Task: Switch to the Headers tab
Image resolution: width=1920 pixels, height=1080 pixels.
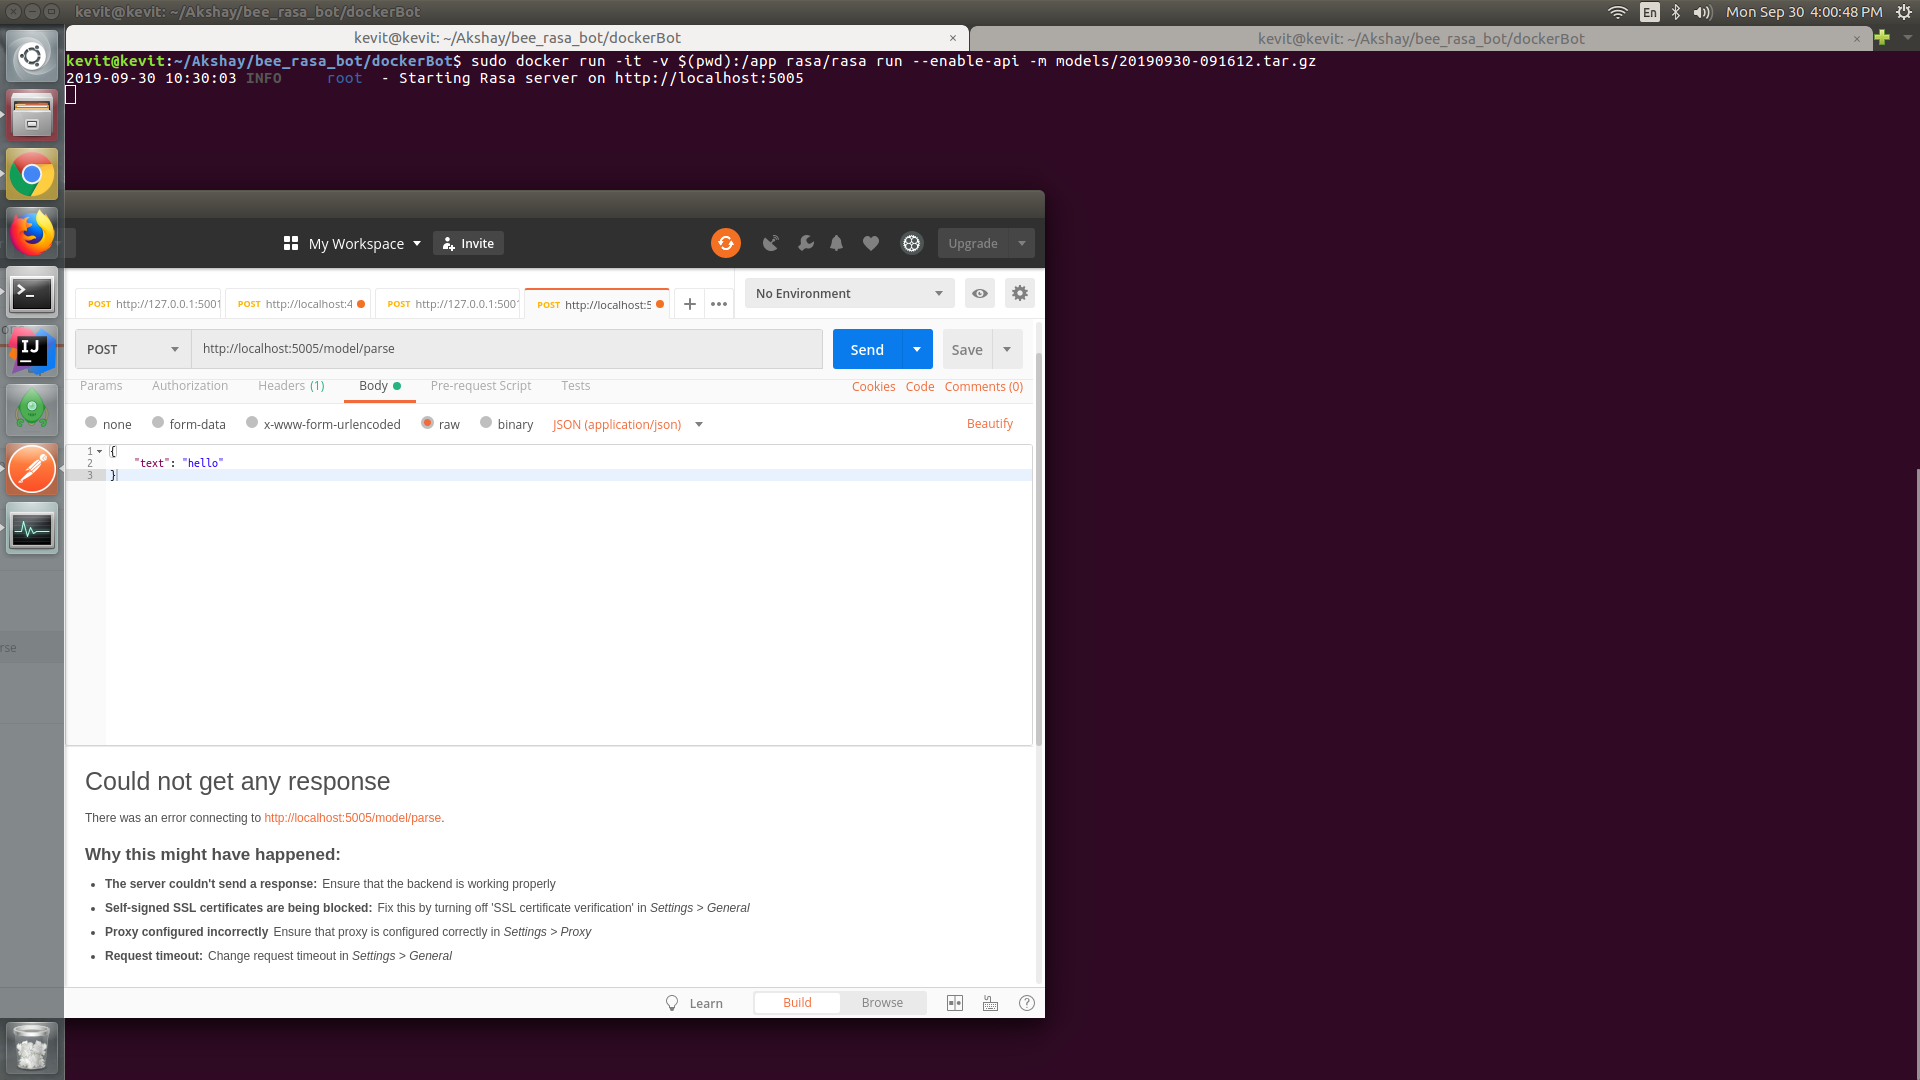Action: (x=290, y=386)
